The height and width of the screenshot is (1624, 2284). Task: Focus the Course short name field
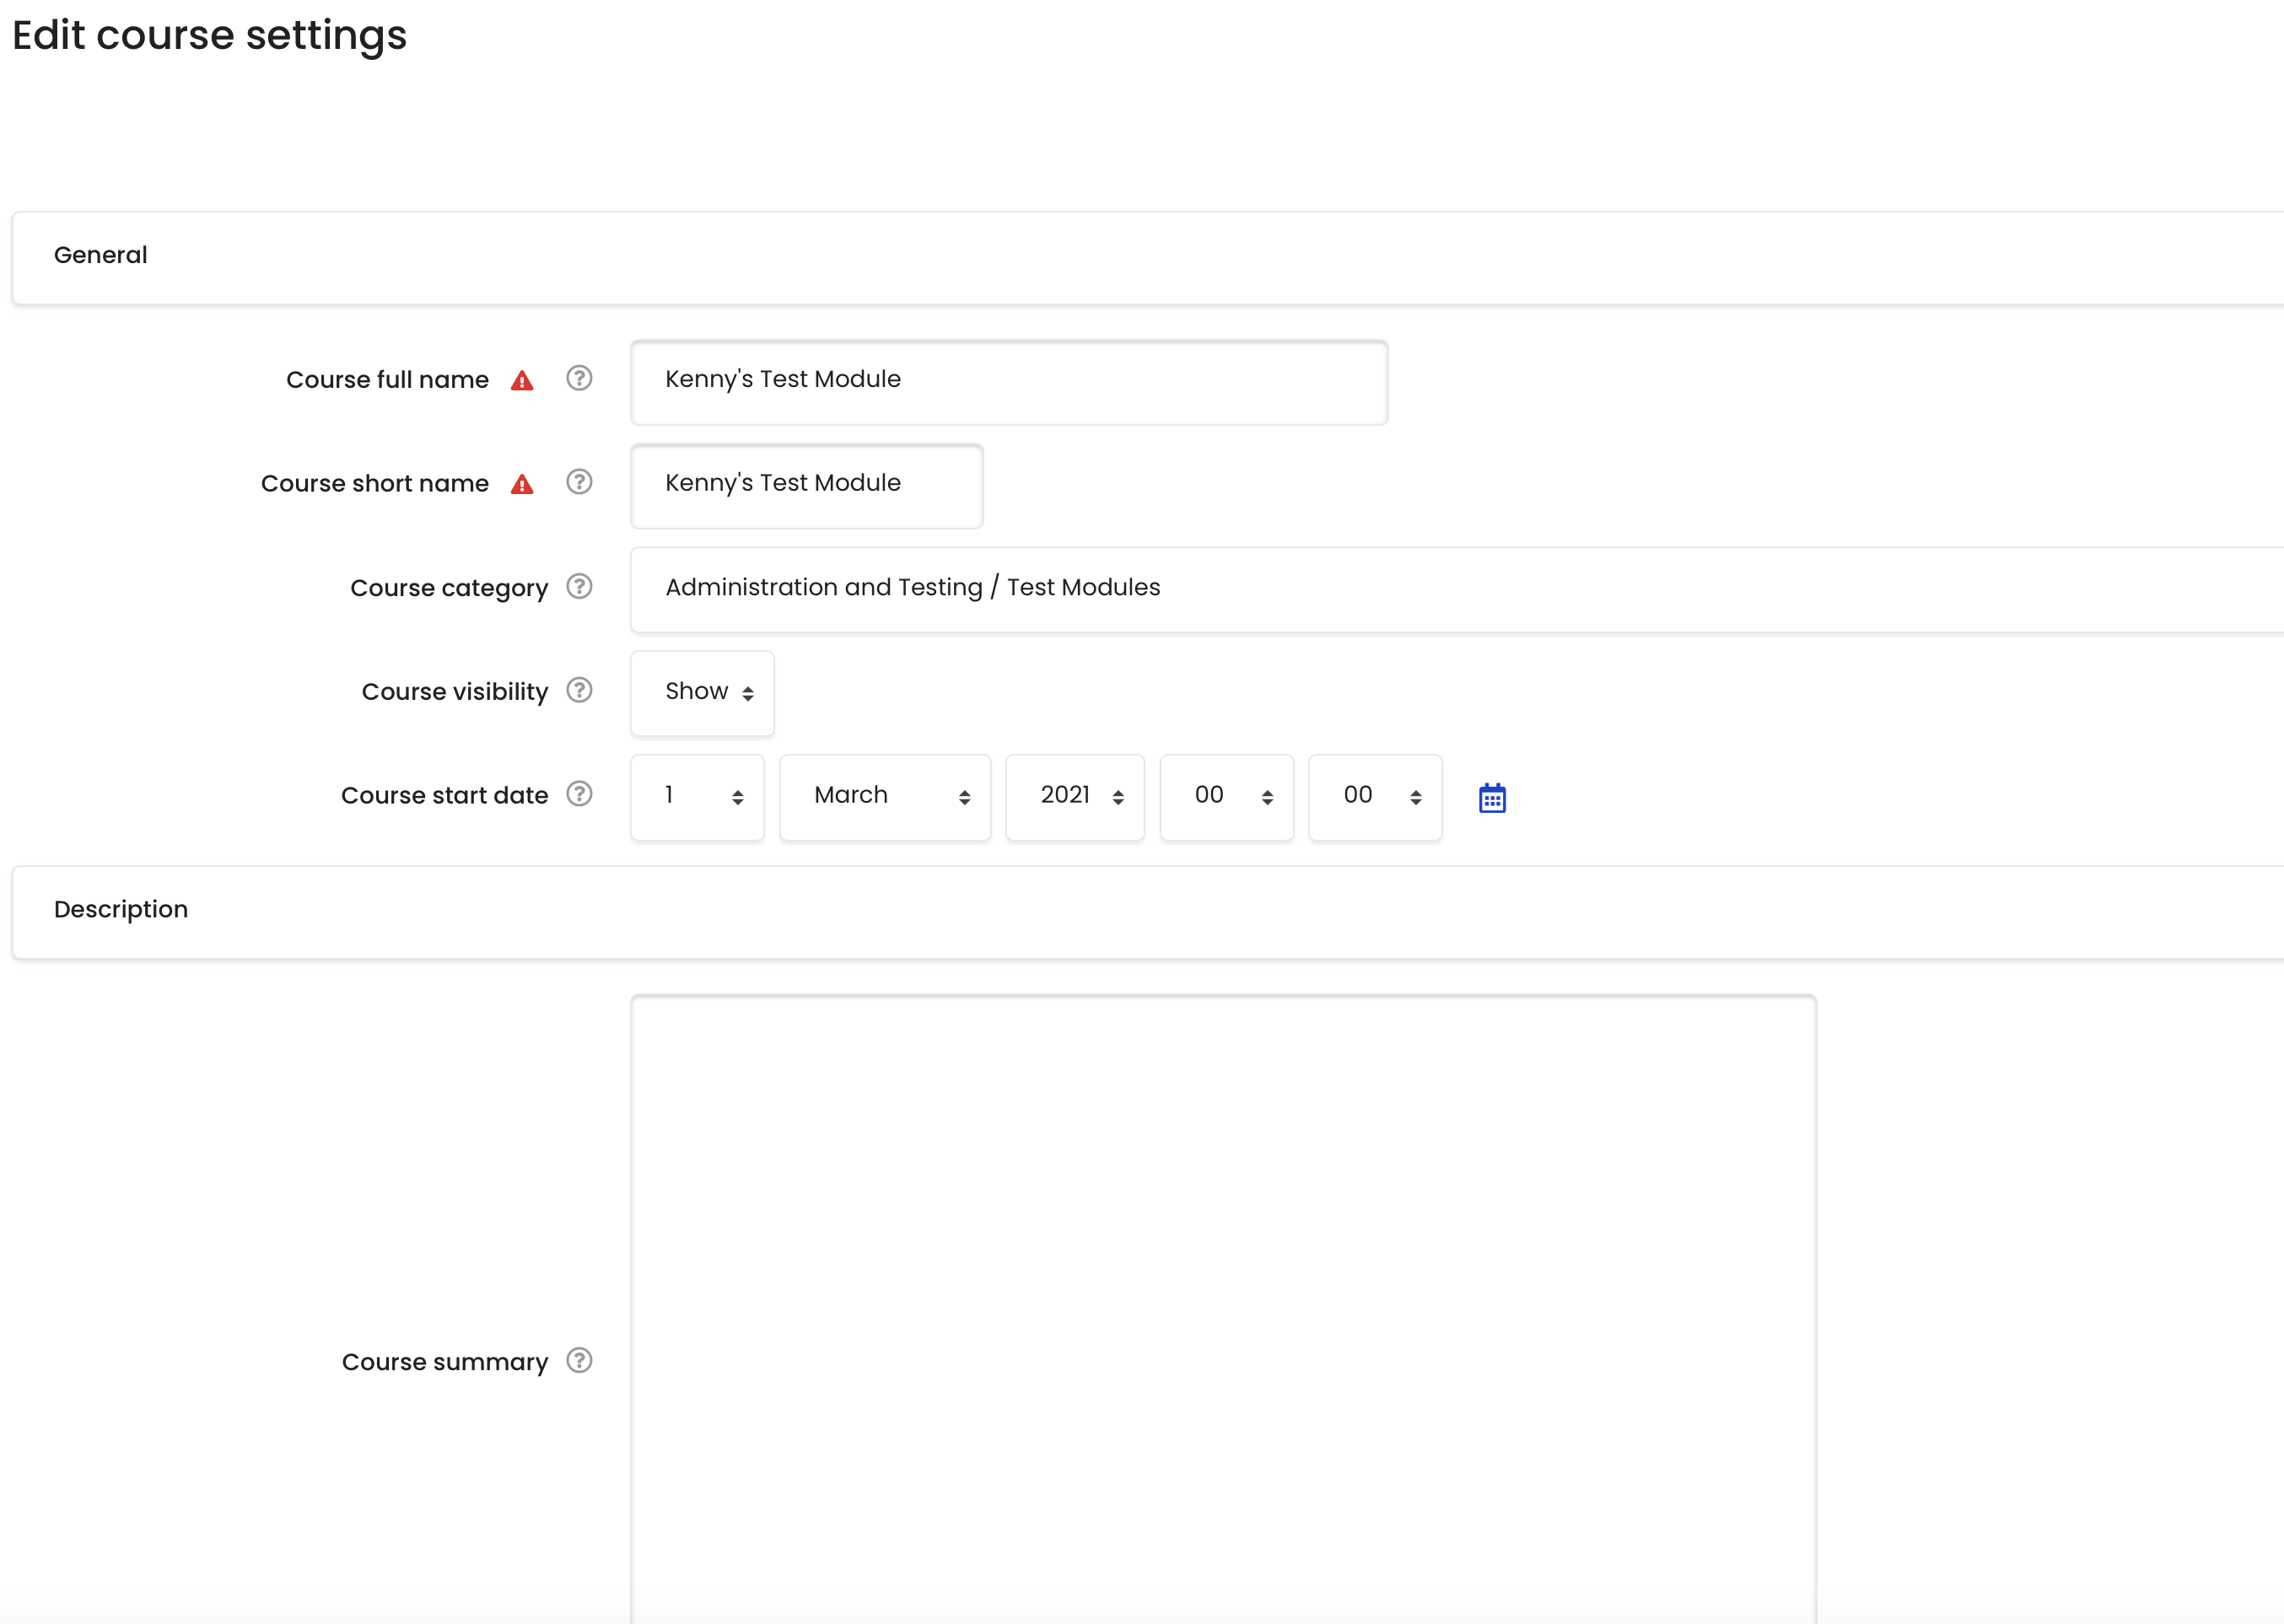coord(807,486)
